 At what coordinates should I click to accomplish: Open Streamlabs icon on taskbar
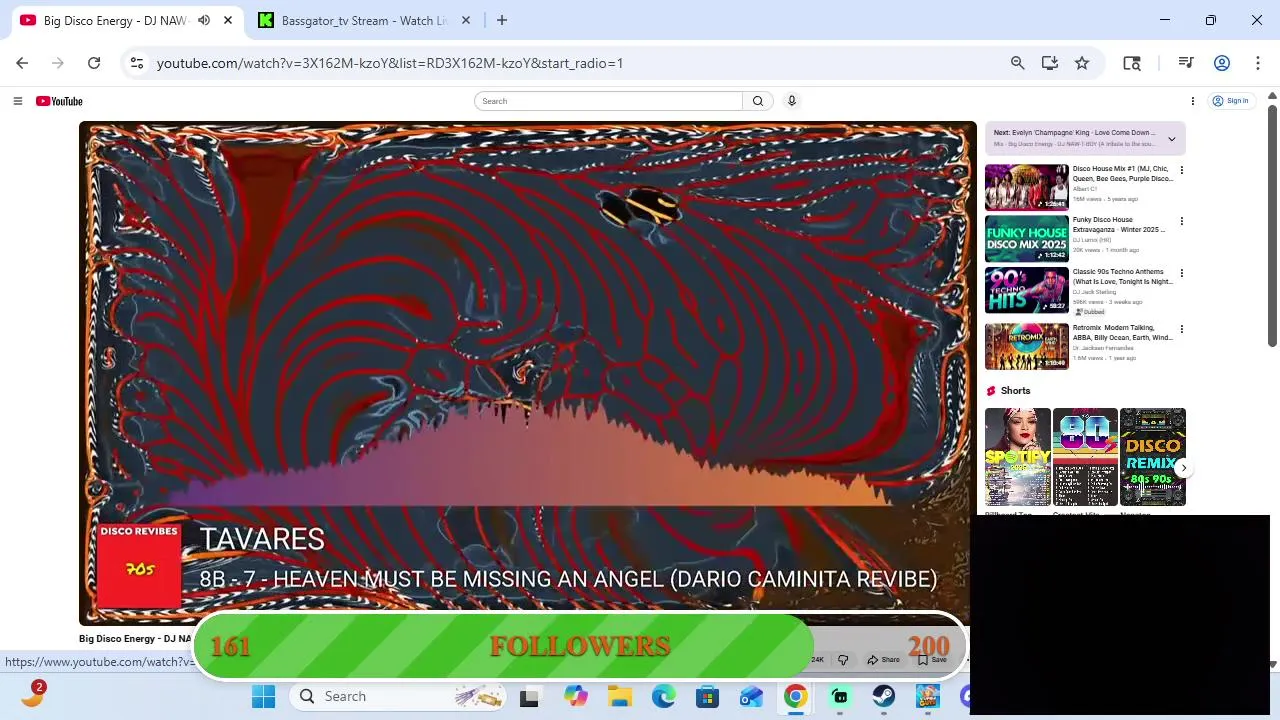(840, 697)
